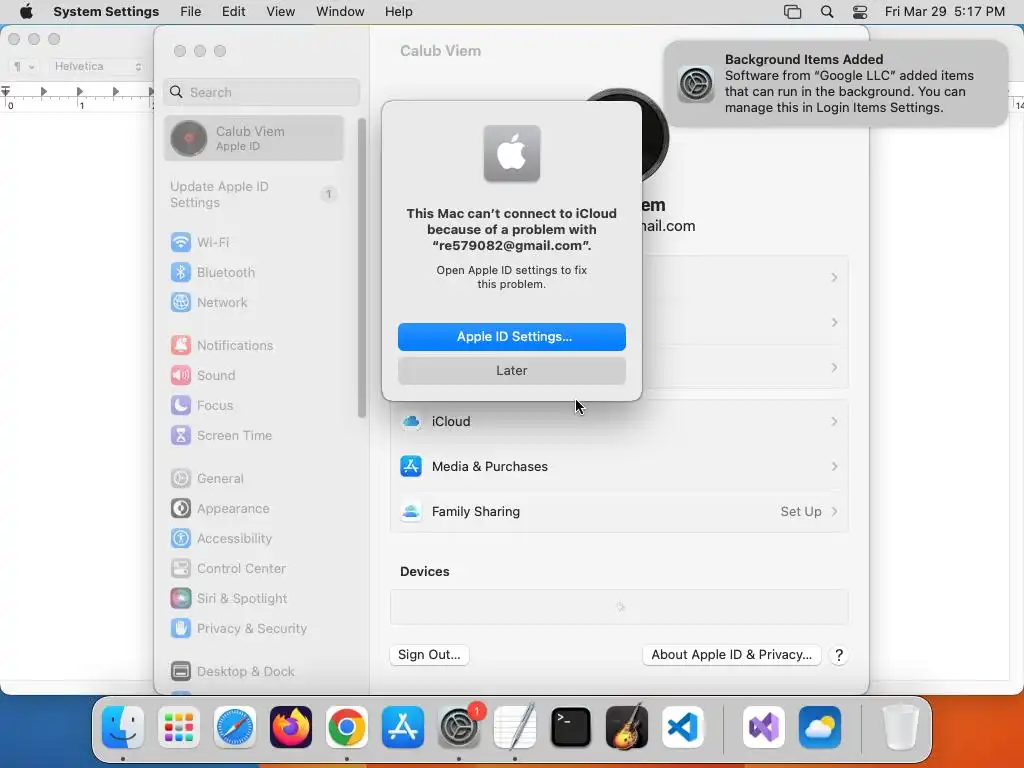Open Notifications bell icon in sidebar
The width and height of the screenshot is (1024, 768).
[x=181, y=345]
